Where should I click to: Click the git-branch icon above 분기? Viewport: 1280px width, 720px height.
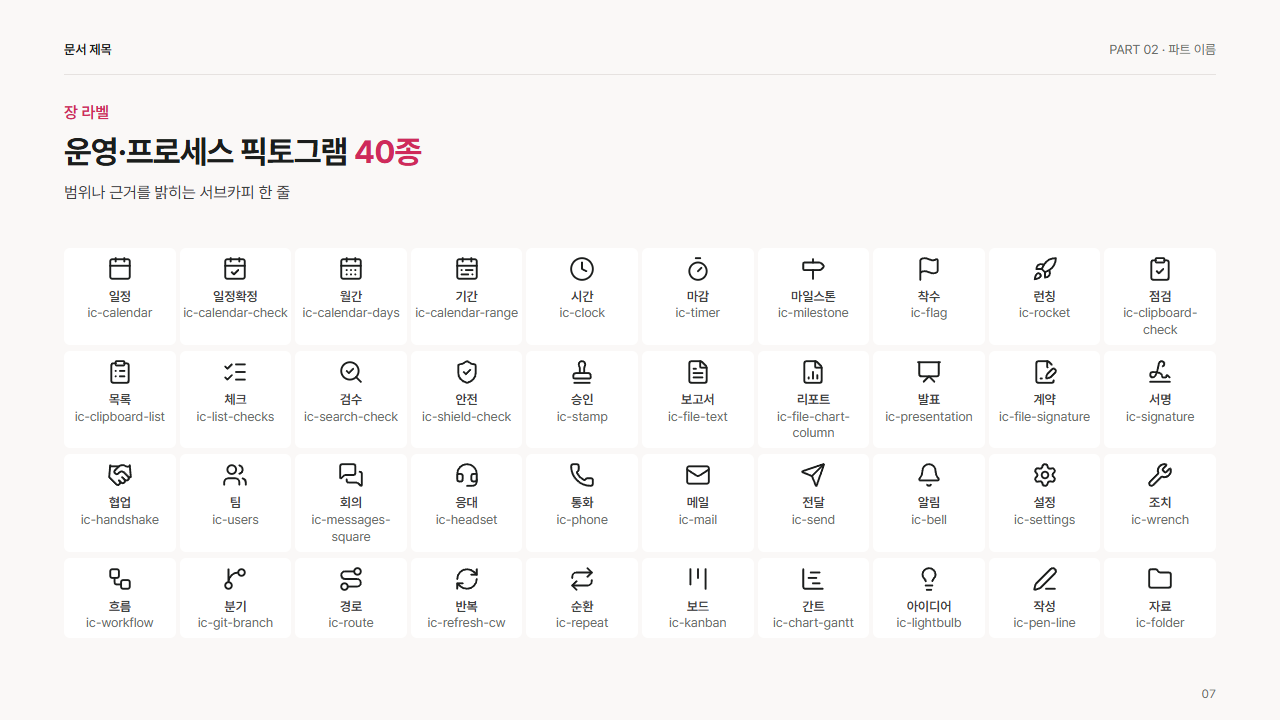tap(235, 578)
